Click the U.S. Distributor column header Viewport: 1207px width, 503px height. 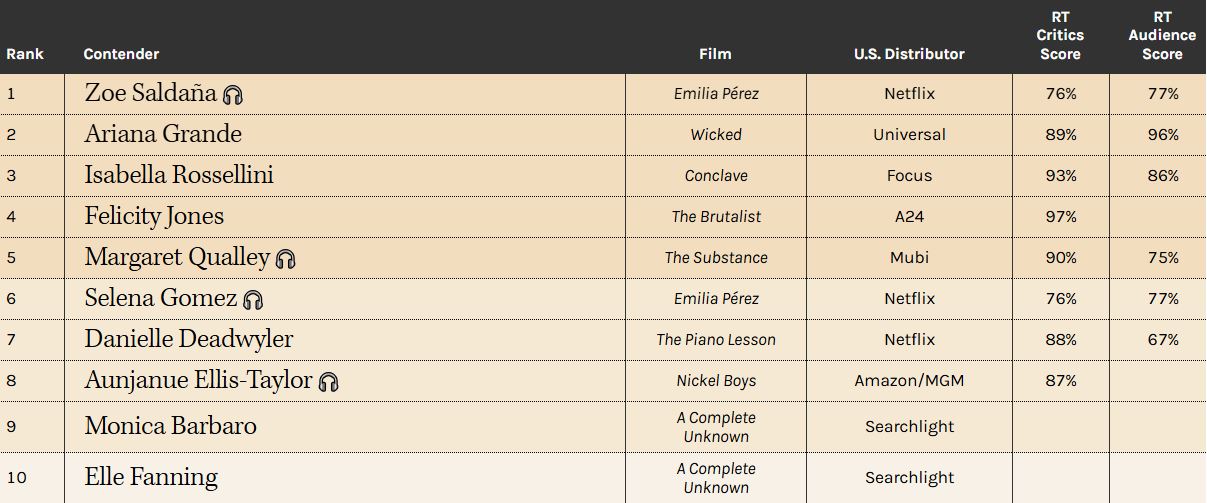909,54
